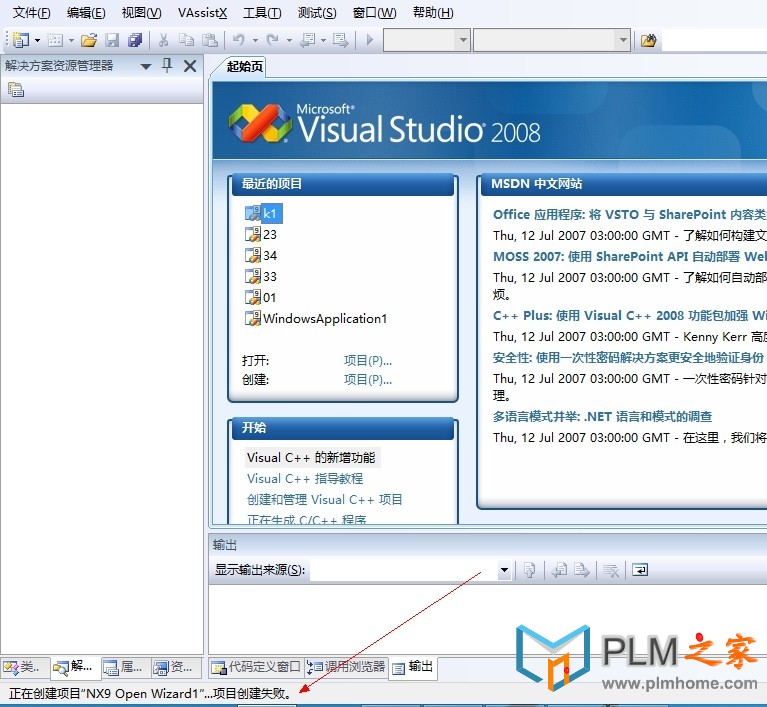Switch to the 属... properties tab
This screenshot has width=767, height=707.
pyautogui.click(x=124, y=667)
